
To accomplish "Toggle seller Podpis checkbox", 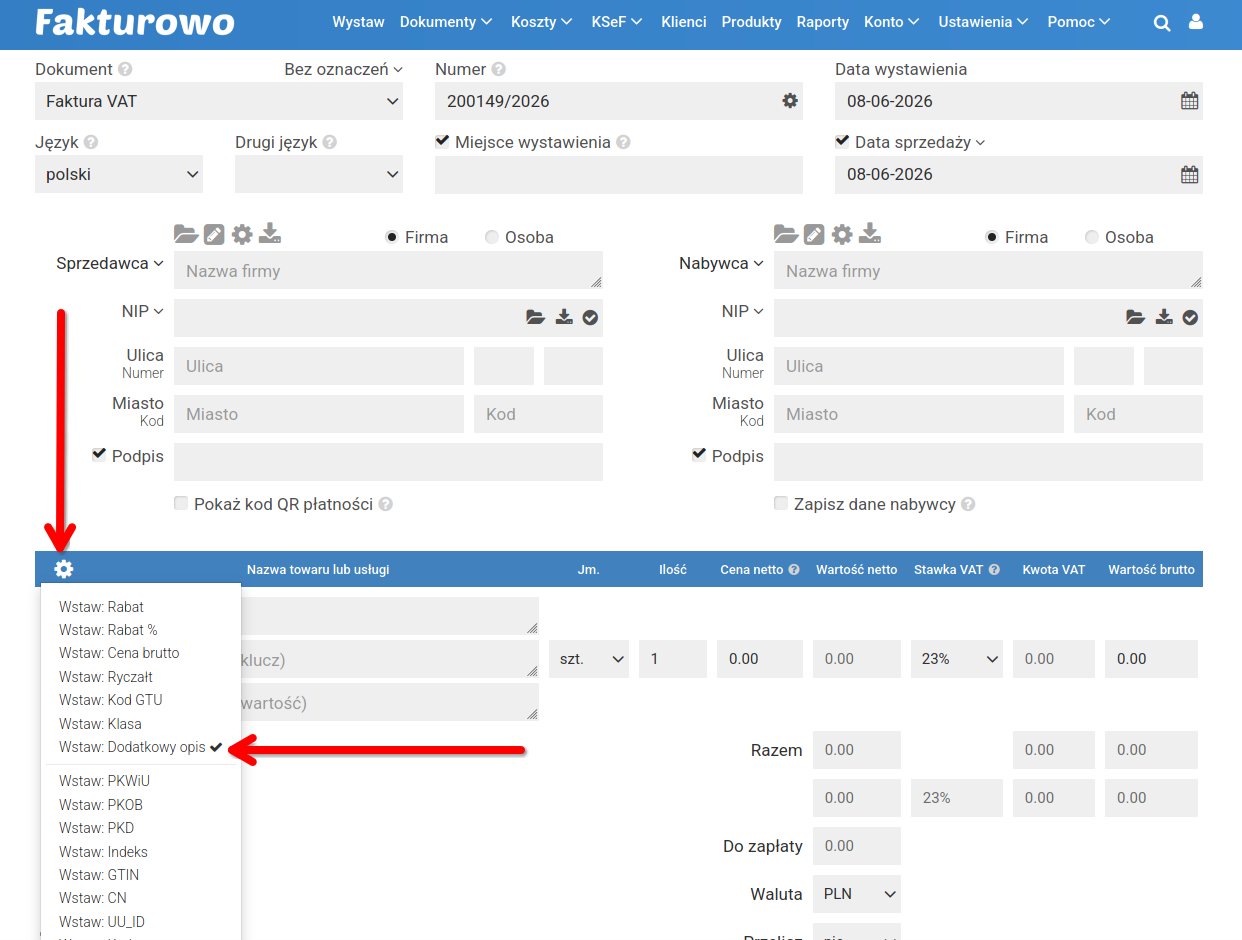I will [99, 455].
